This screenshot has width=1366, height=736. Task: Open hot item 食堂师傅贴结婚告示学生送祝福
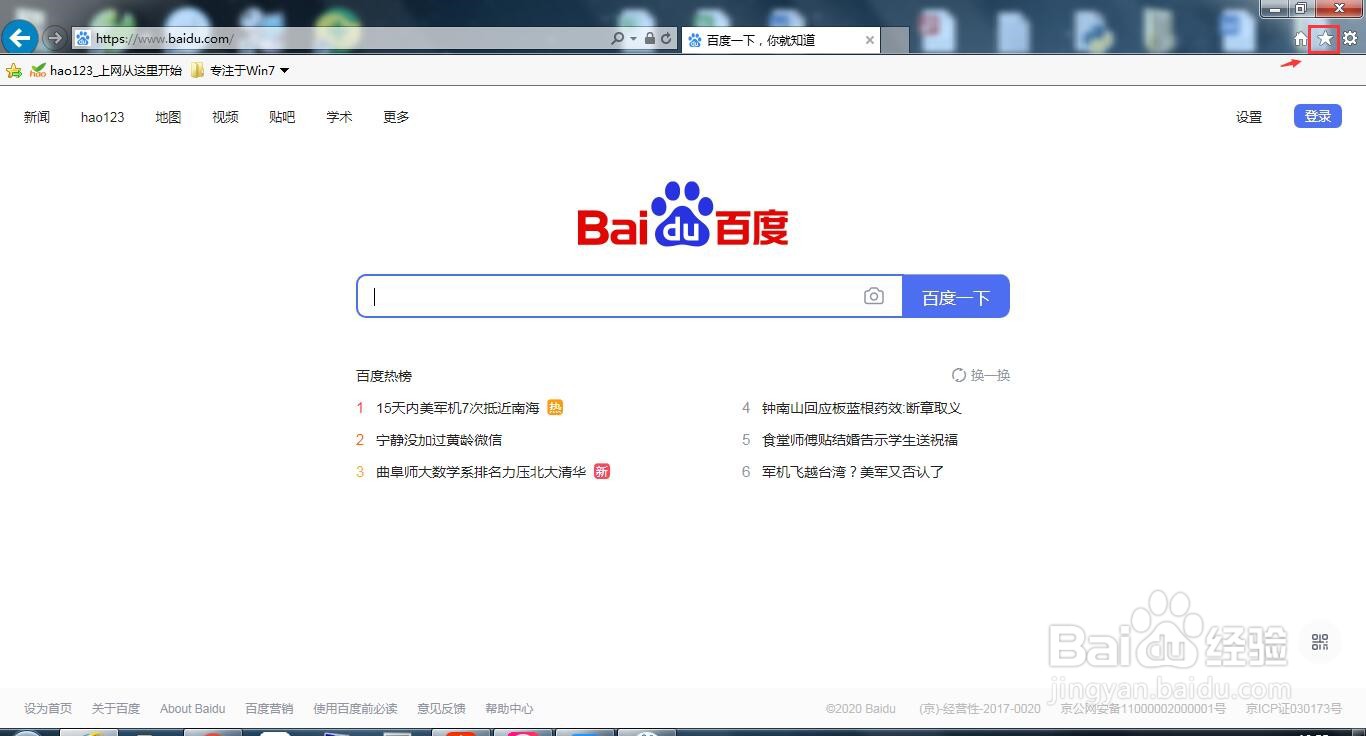coord(860,440)
